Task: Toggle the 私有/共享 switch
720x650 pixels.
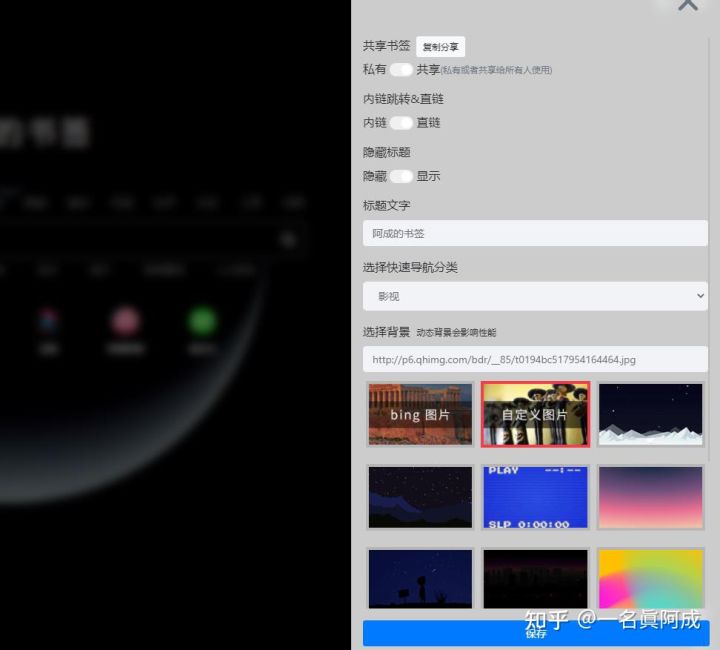Action: (401, 70)
